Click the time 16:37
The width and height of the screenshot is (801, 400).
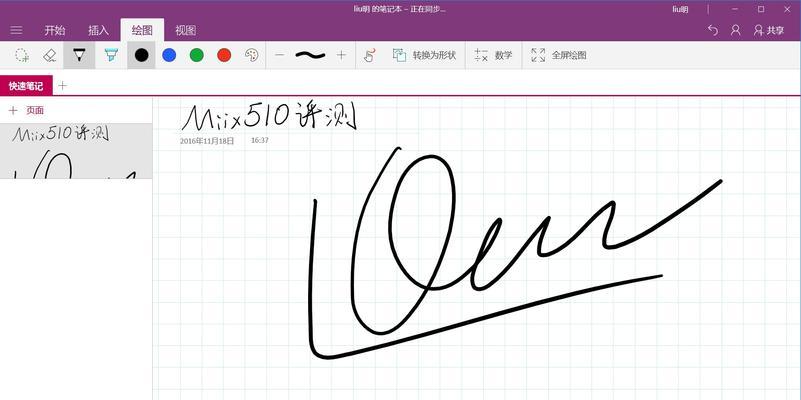[x=260, y=140]
